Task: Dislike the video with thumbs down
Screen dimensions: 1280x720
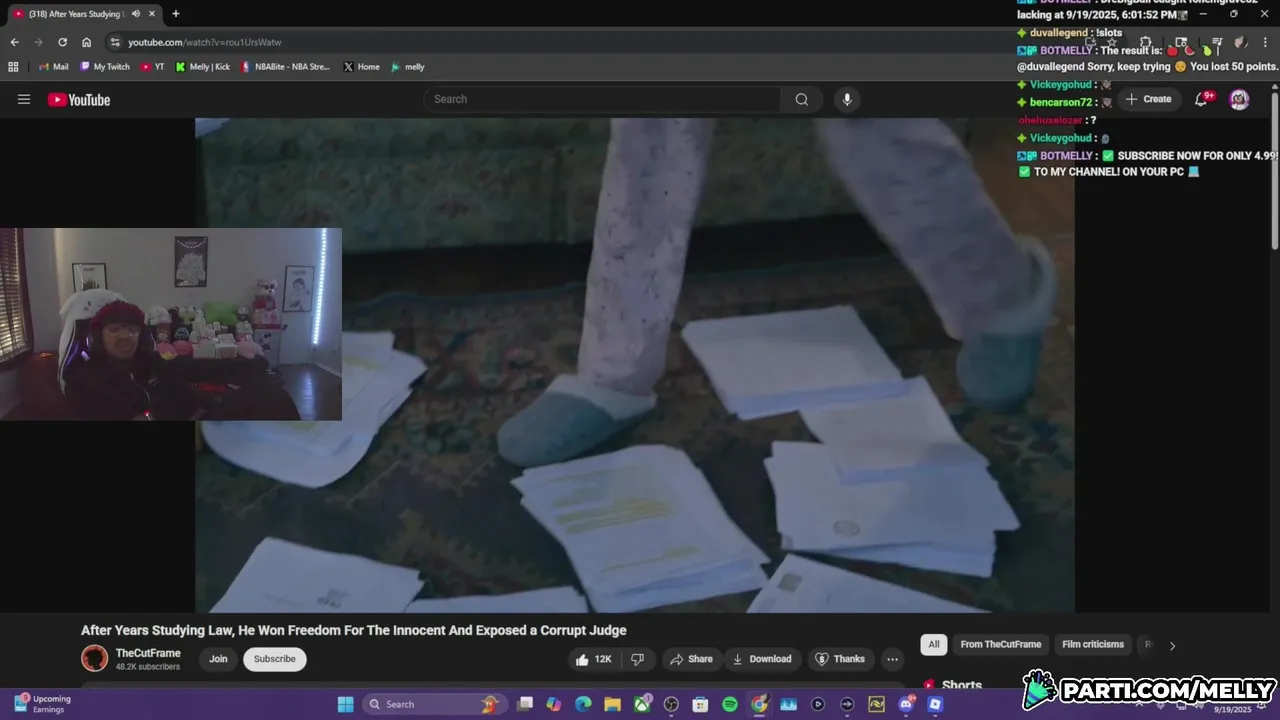Action: pos(637,659)
